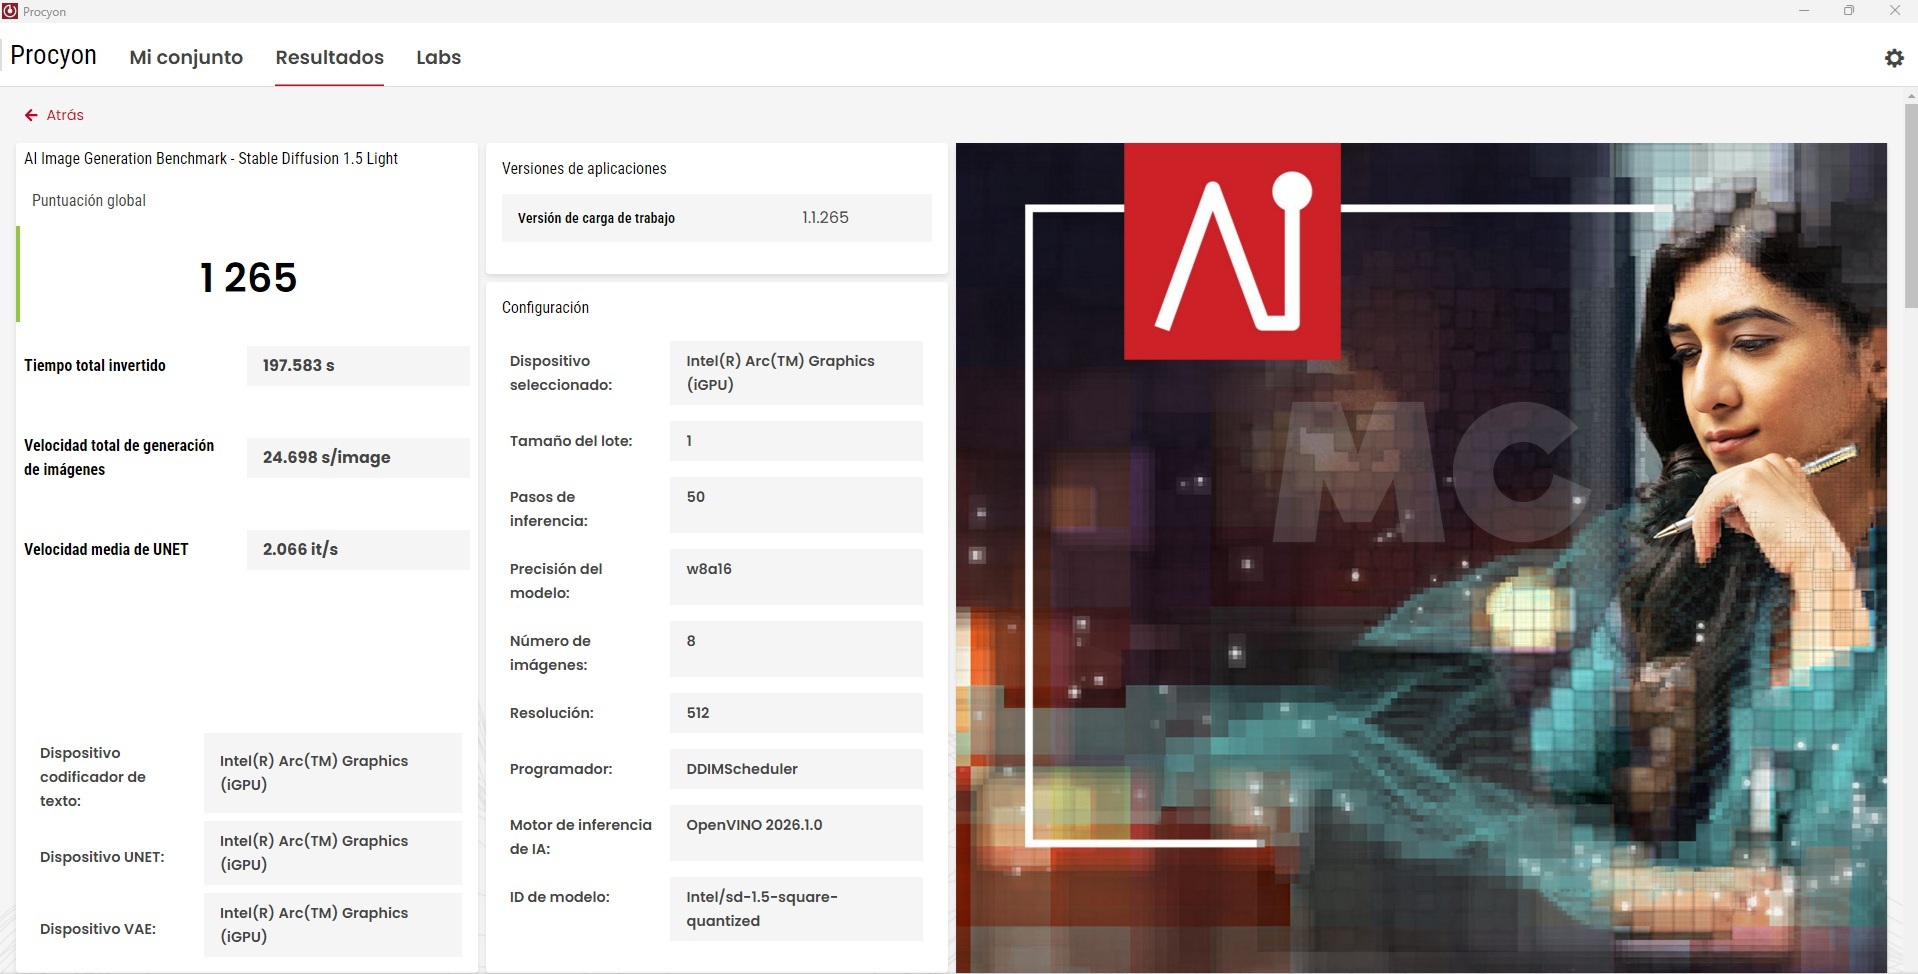This screenshot has height=974, width=1918.
Task: Click the Pasos de inferencia label
Action: coord(549,509)
